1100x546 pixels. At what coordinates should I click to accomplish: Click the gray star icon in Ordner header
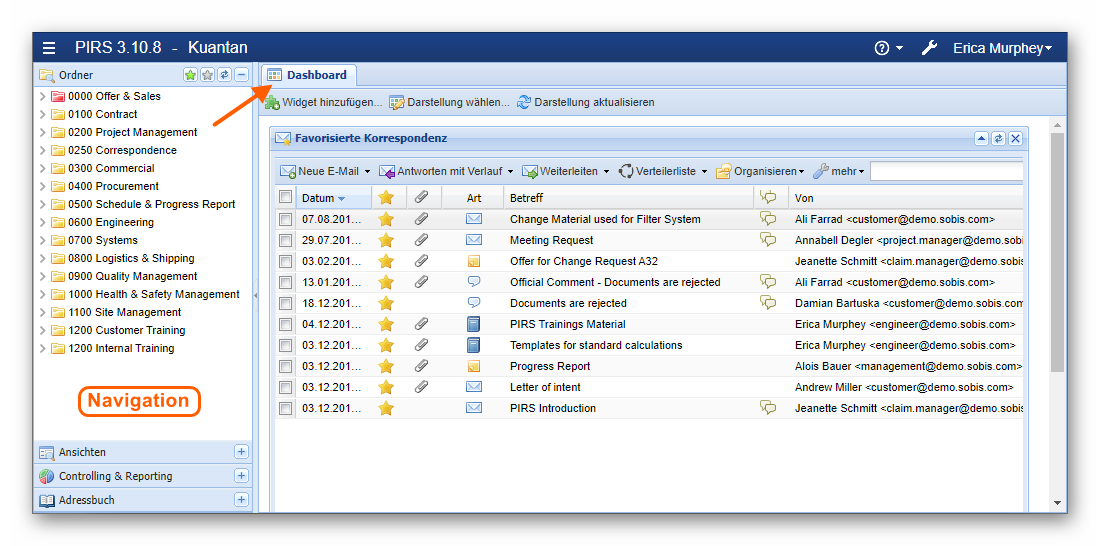[x=207, y=74]
